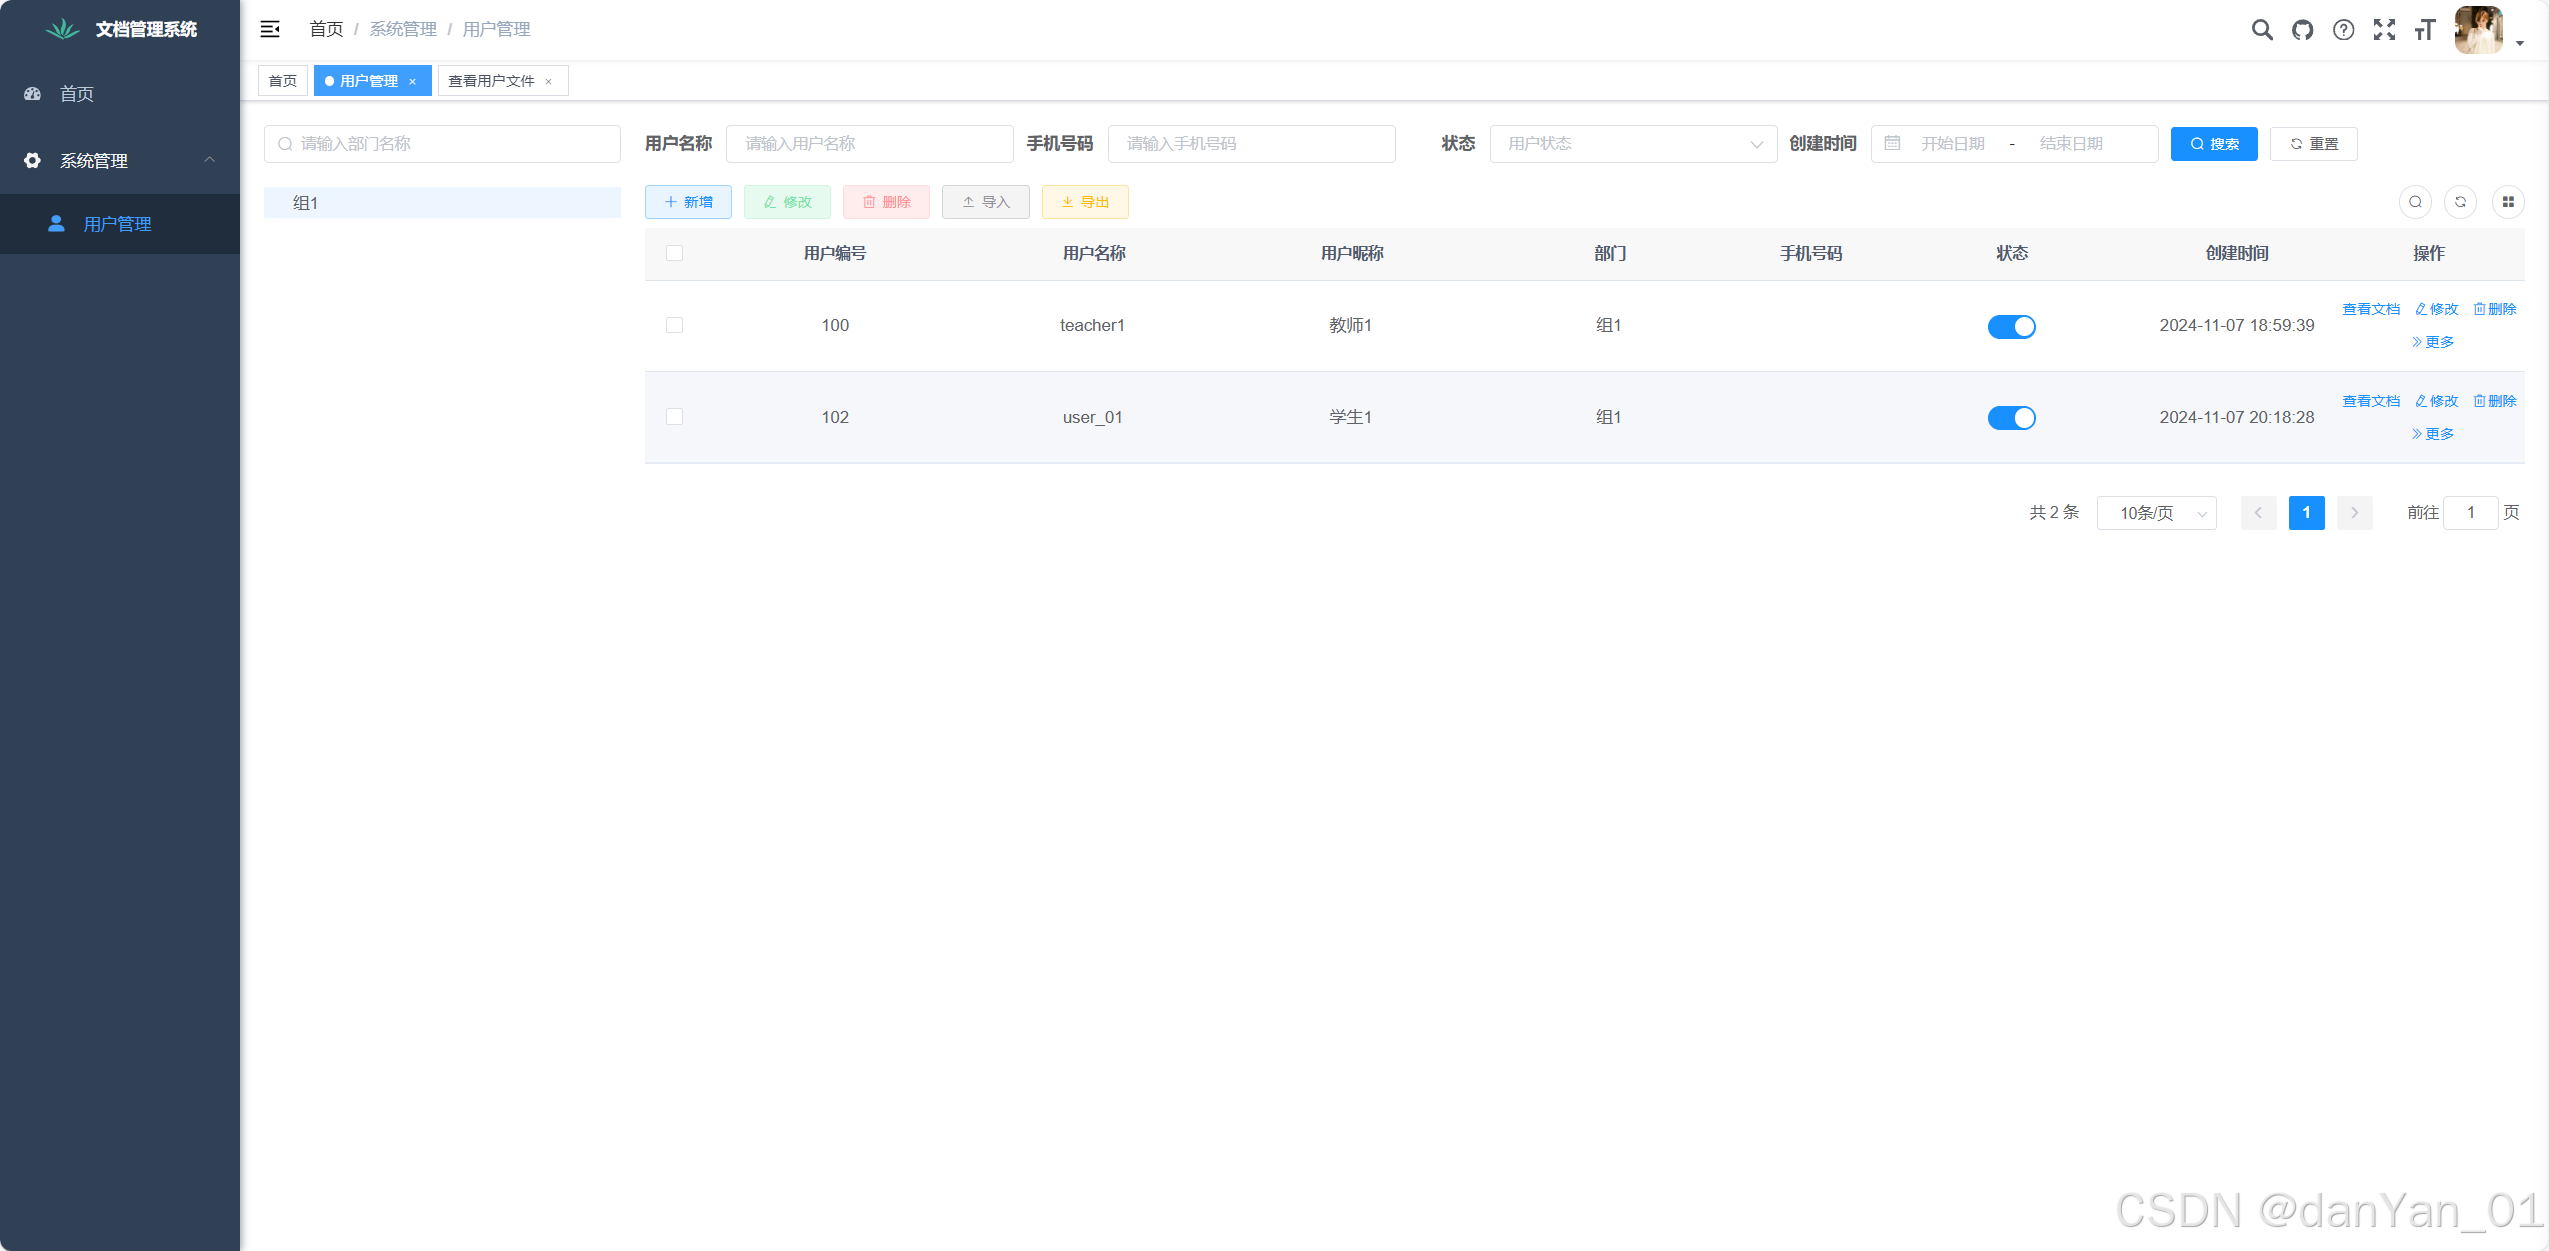The width and height of the screenshot is (2549, 1251).
Task: Open column display grid icon
Action: [x=2507, y=202]
